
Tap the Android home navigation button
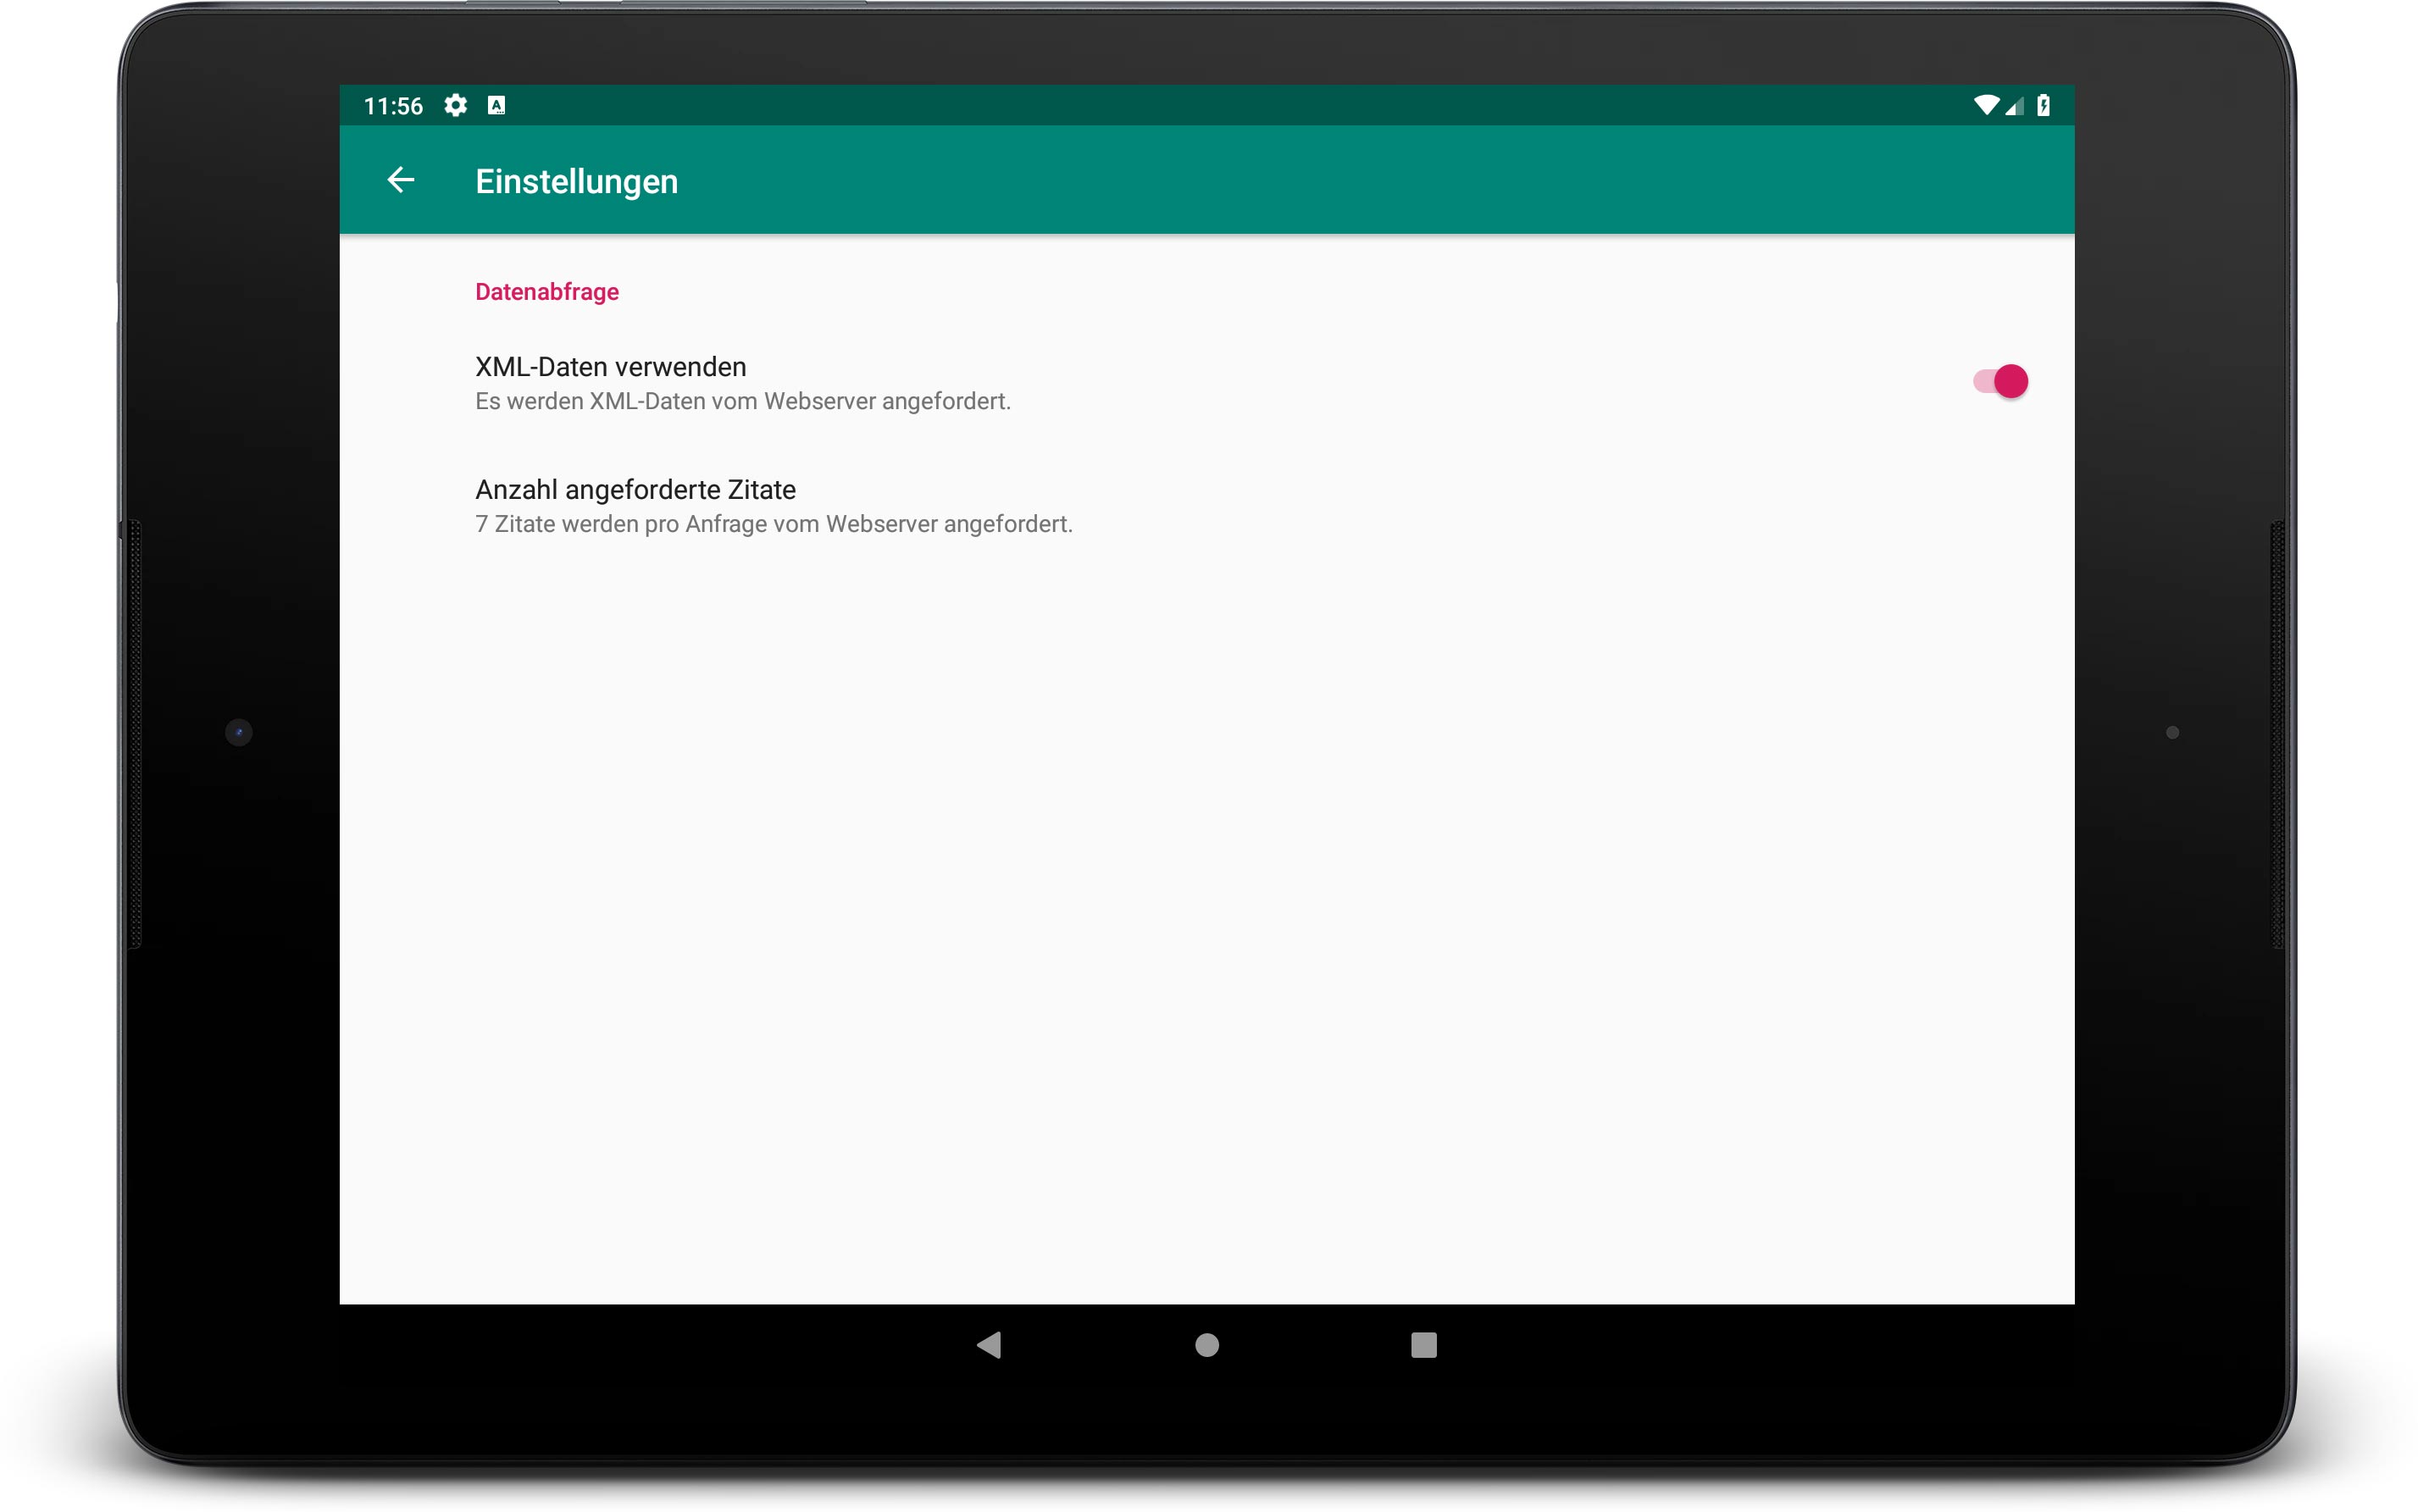click(x=1206, y=1345)
